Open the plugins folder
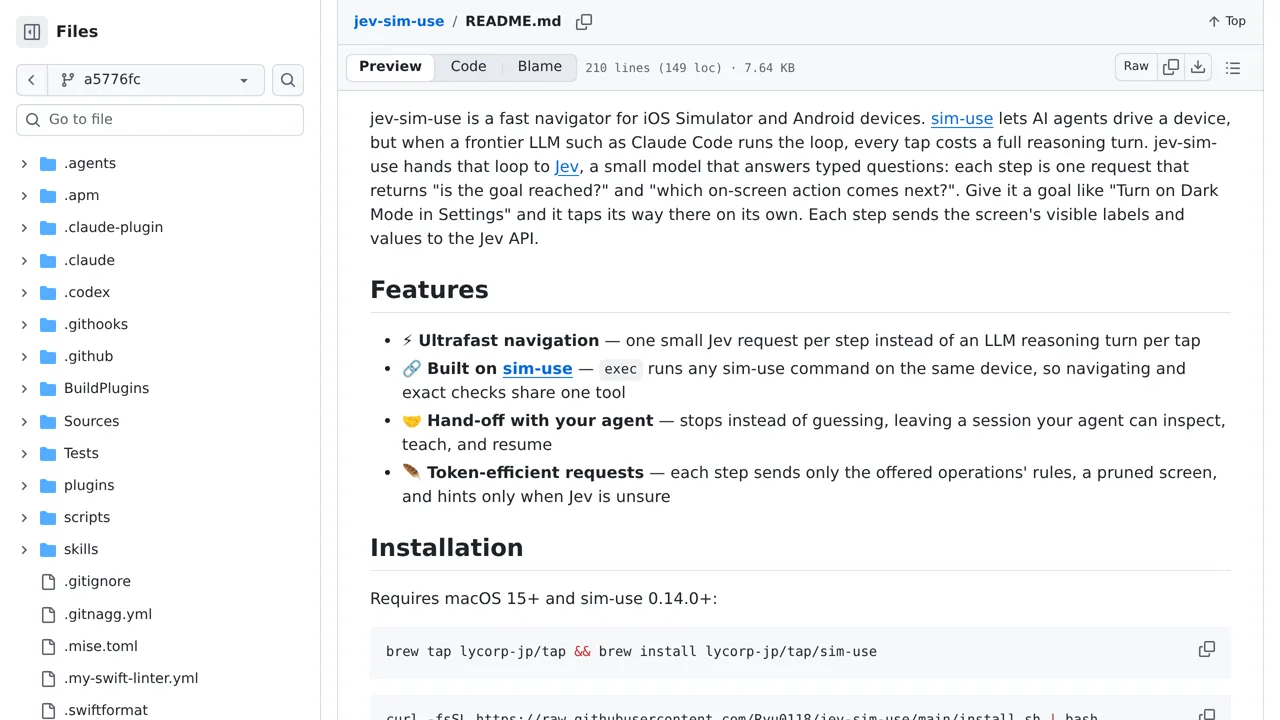Screen dimensions: 1280x720 (89, 485)
